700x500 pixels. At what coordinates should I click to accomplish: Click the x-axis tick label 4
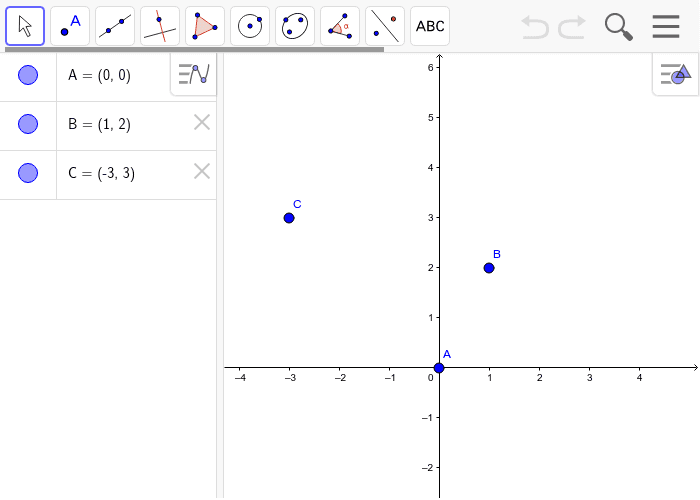coord(639,378)
